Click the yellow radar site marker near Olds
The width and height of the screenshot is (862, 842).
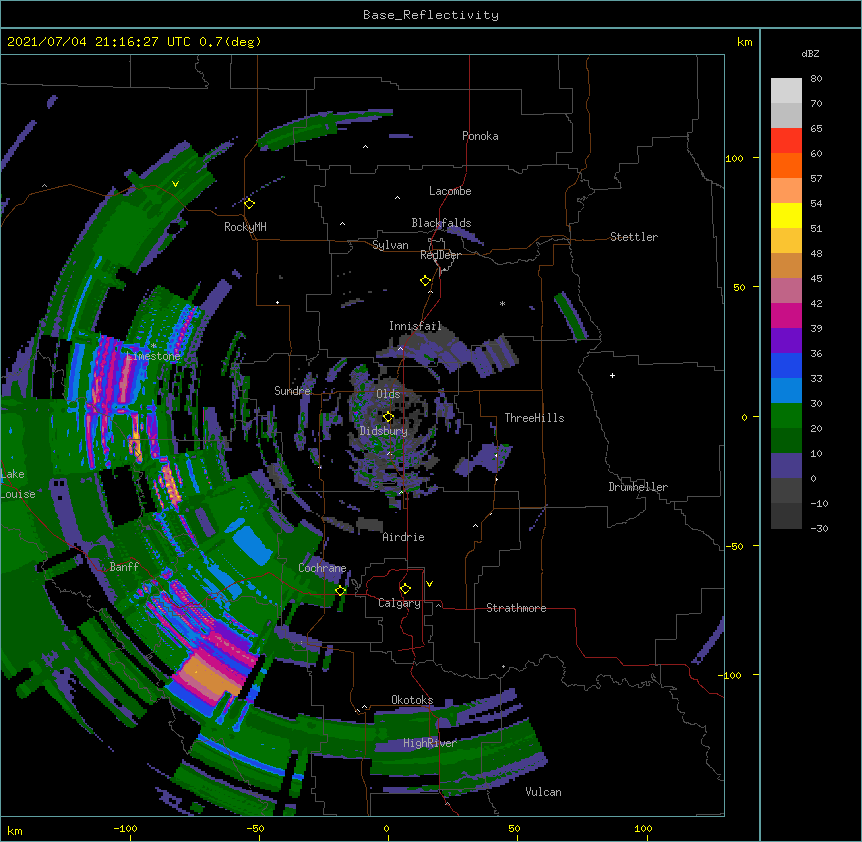click(x=388, y=417)
